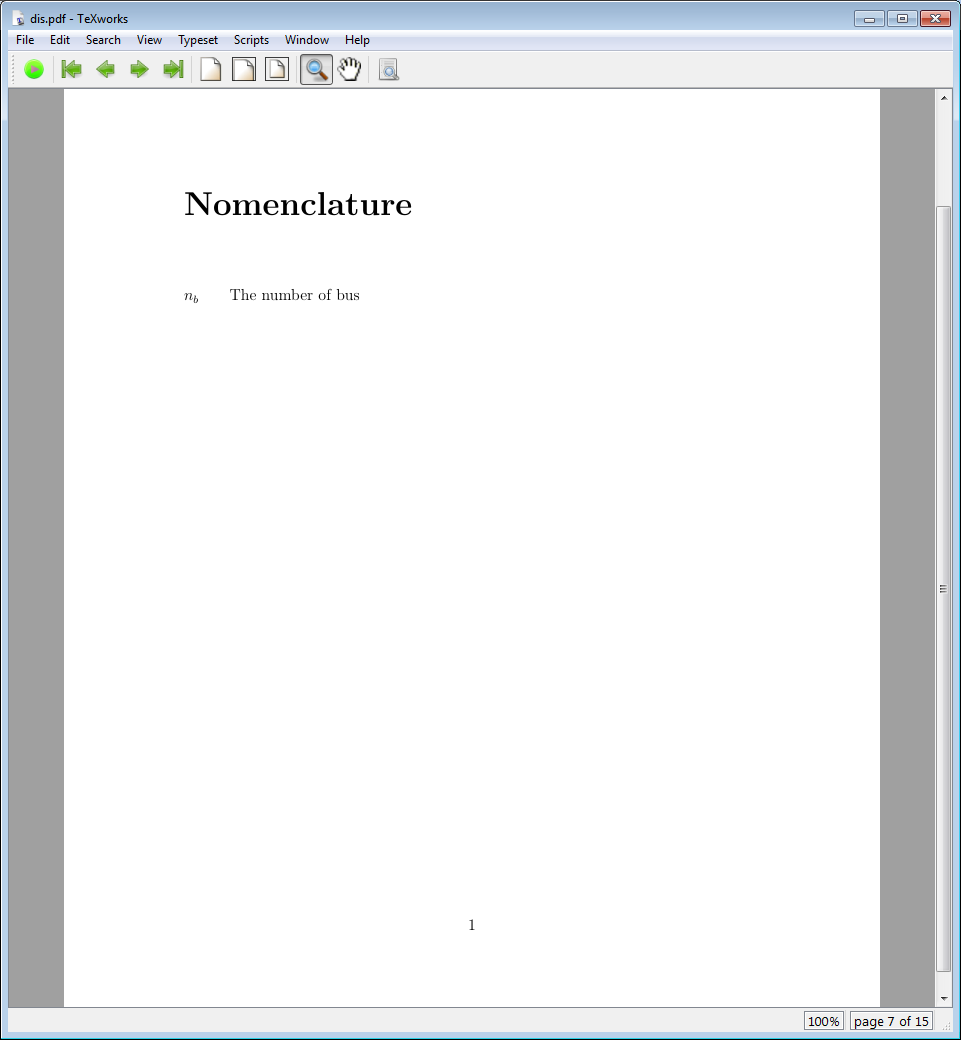The image size is (961, 1040).
Task: Go to previous page arrow
Action: tap(105, 69)
